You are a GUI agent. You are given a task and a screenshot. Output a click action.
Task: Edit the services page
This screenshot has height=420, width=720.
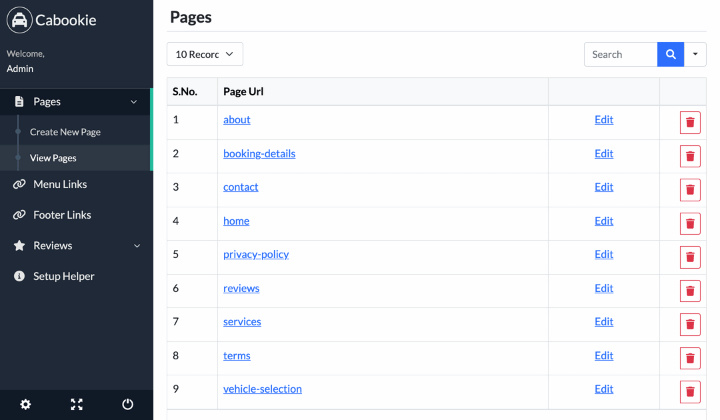click(604, 322)
